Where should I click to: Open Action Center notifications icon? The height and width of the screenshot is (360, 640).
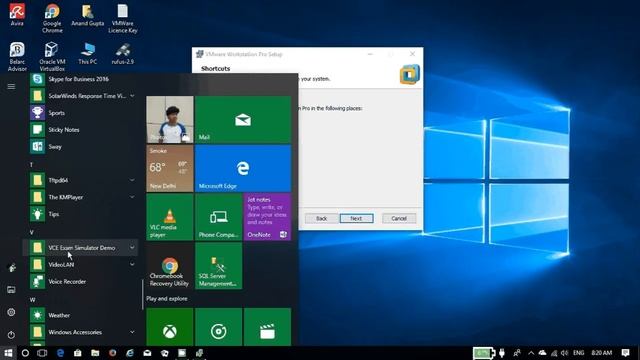[x=625, y=353]
